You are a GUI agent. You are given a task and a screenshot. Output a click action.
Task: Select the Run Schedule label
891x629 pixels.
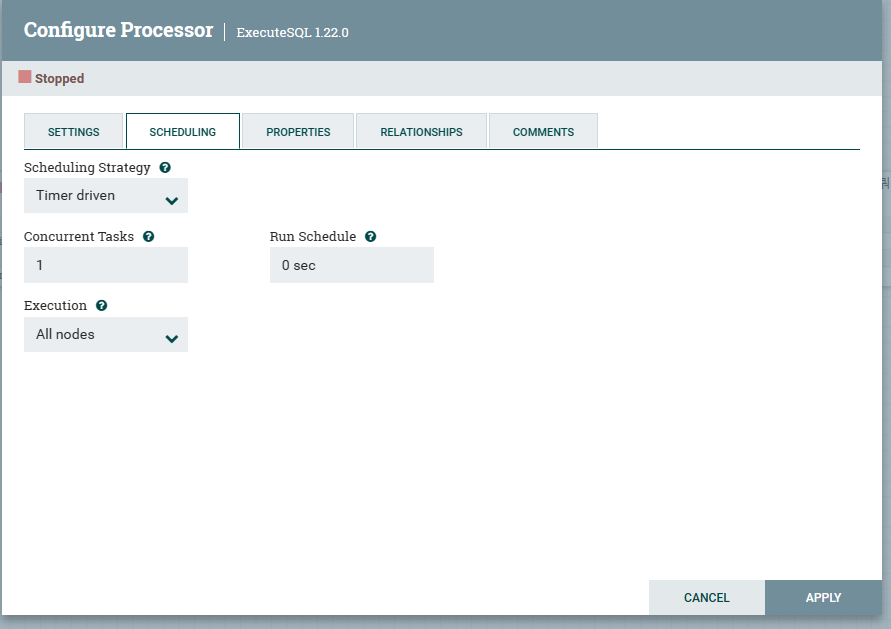point(313,236)
